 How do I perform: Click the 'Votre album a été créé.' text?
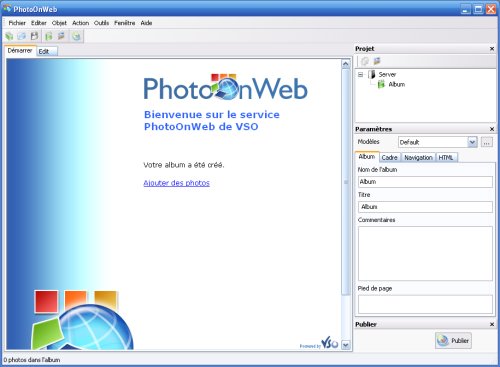pos(184,165)
